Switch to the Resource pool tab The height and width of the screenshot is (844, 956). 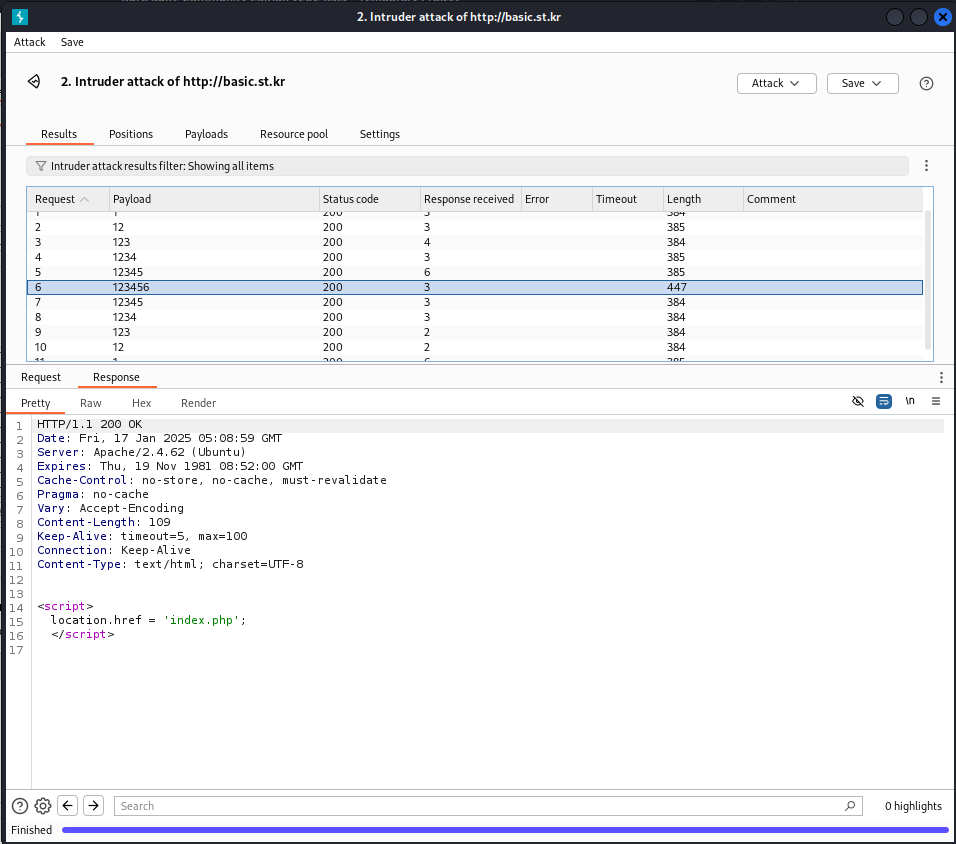294,134
